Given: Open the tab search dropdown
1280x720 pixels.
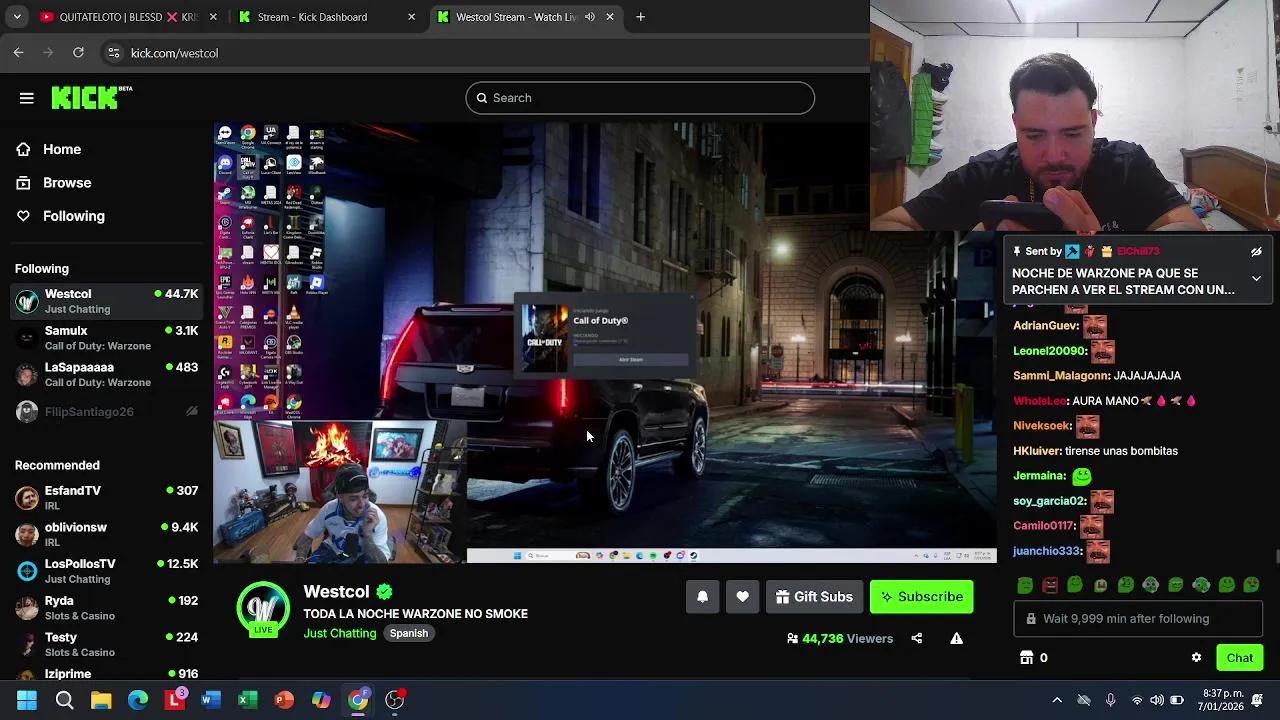Looking at the screenshot, I should pos(16,17).
